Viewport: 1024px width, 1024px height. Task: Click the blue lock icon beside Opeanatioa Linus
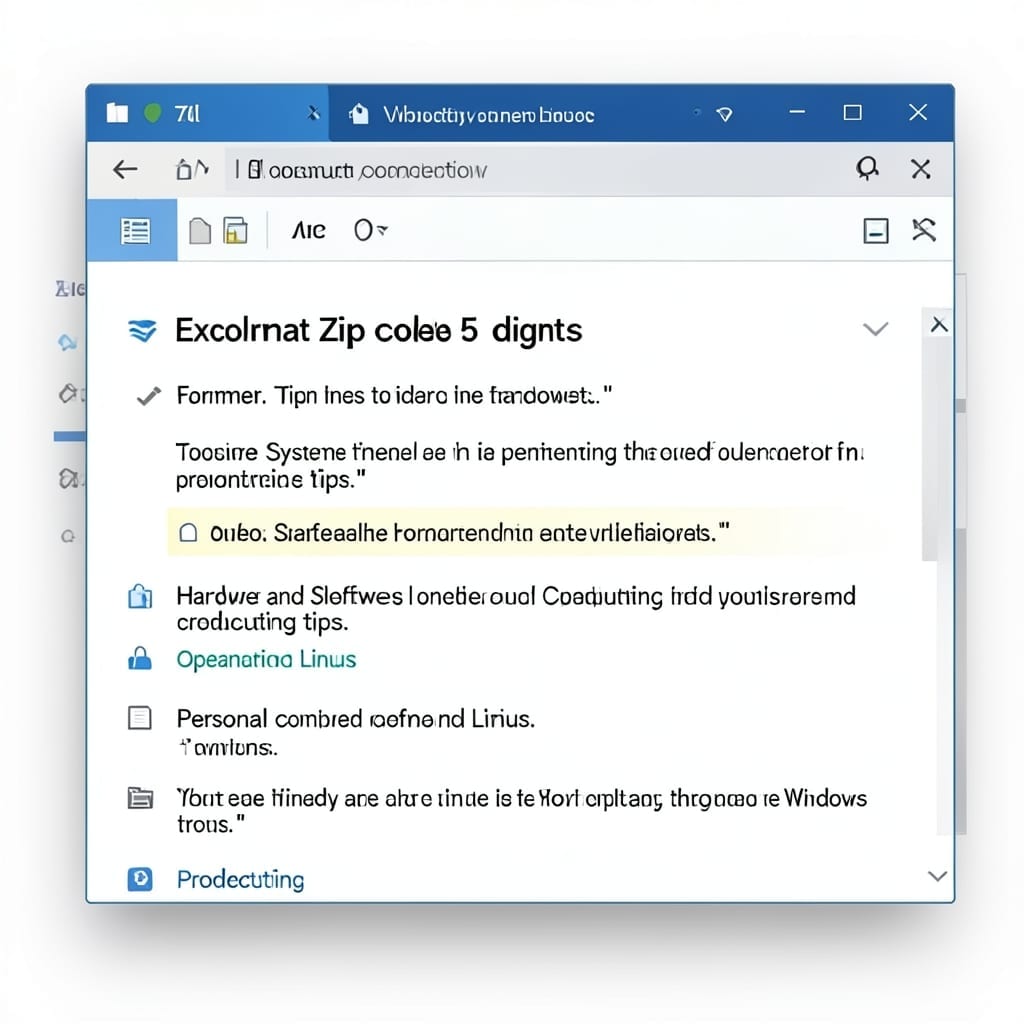click(140, 658)
